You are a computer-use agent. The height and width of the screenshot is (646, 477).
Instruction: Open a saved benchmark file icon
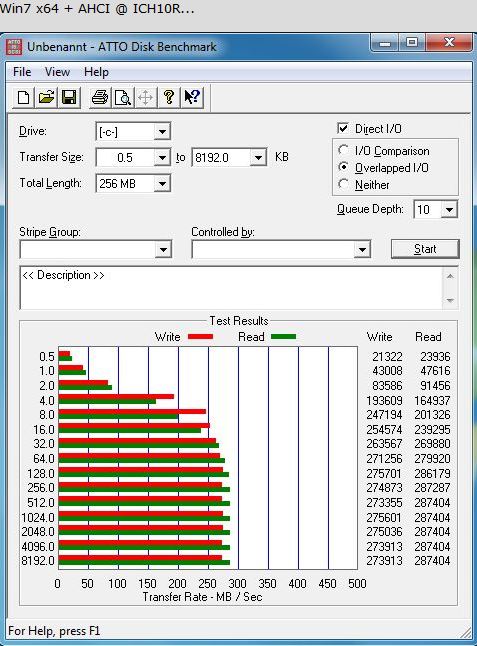point(46,98)
